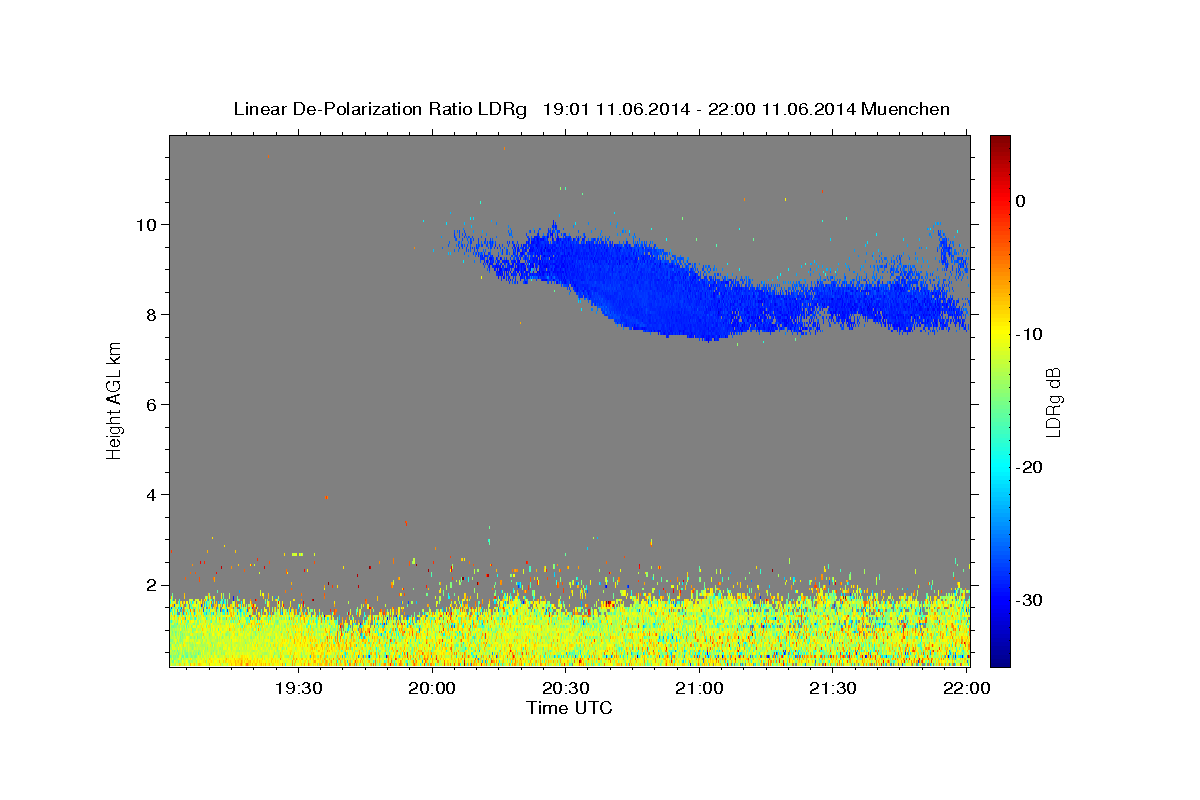Image resolution: width=1200 pixels, height=800 pixels.
Task: Click the height label 6
Action: pyautogui.click(x=152, y=405)
